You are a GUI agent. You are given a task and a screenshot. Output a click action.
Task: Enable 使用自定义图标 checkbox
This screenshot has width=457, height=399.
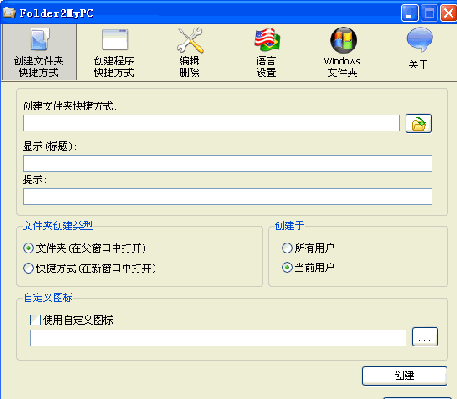tap(35, 320)
